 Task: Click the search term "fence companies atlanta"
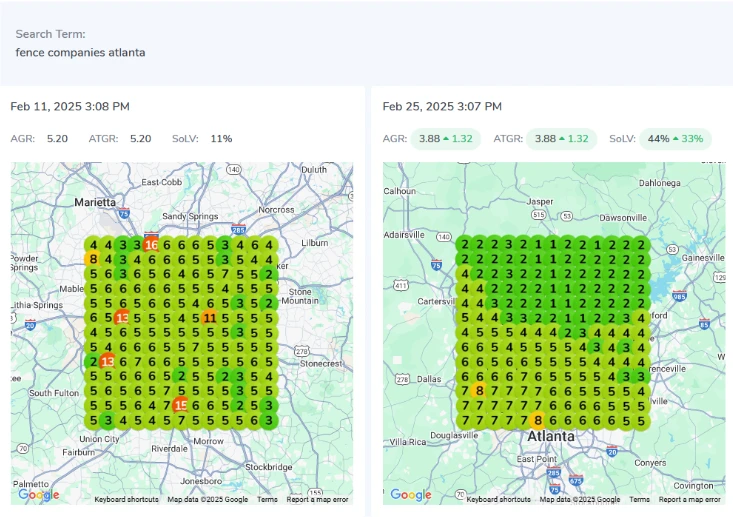80,52
